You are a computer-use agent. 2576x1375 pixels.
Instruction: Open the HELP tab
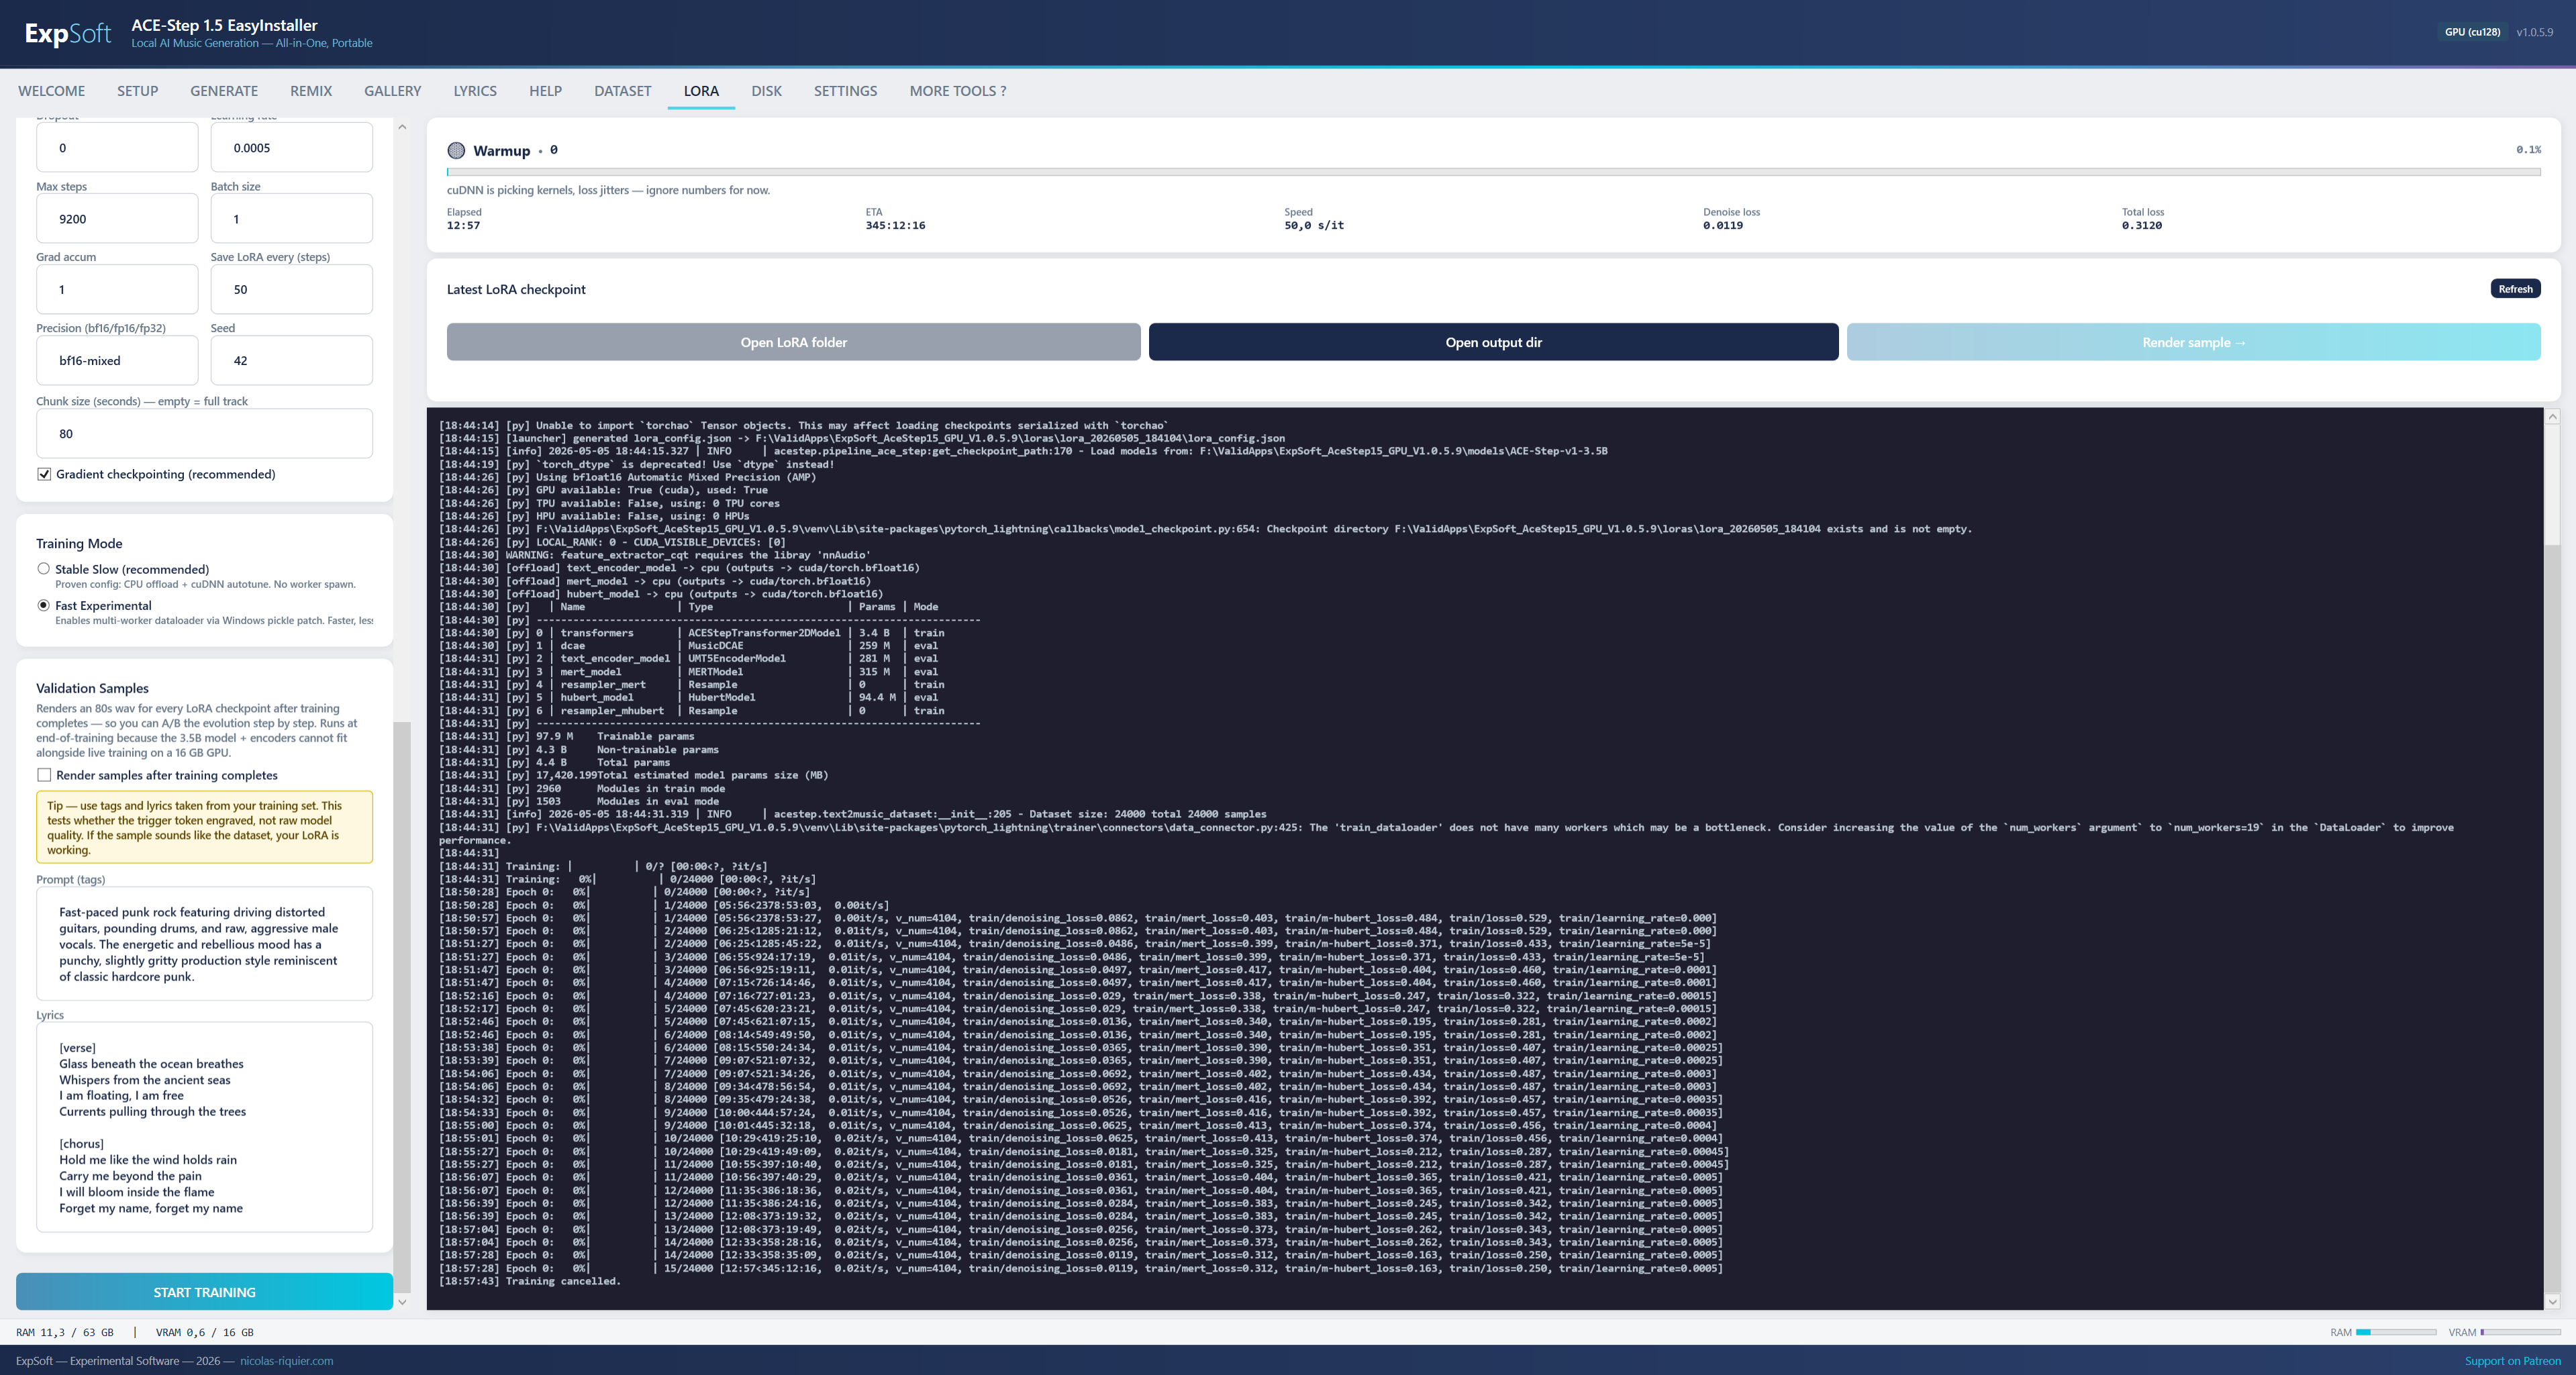point(545,91)
